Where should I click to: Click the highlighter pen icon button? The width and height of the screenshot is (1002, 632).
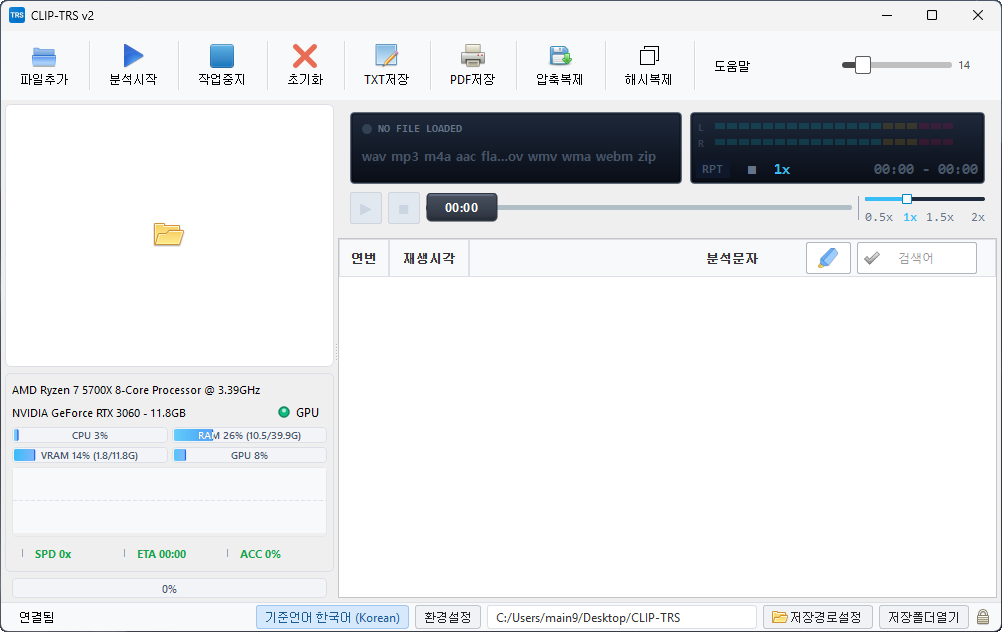point(828,258)
